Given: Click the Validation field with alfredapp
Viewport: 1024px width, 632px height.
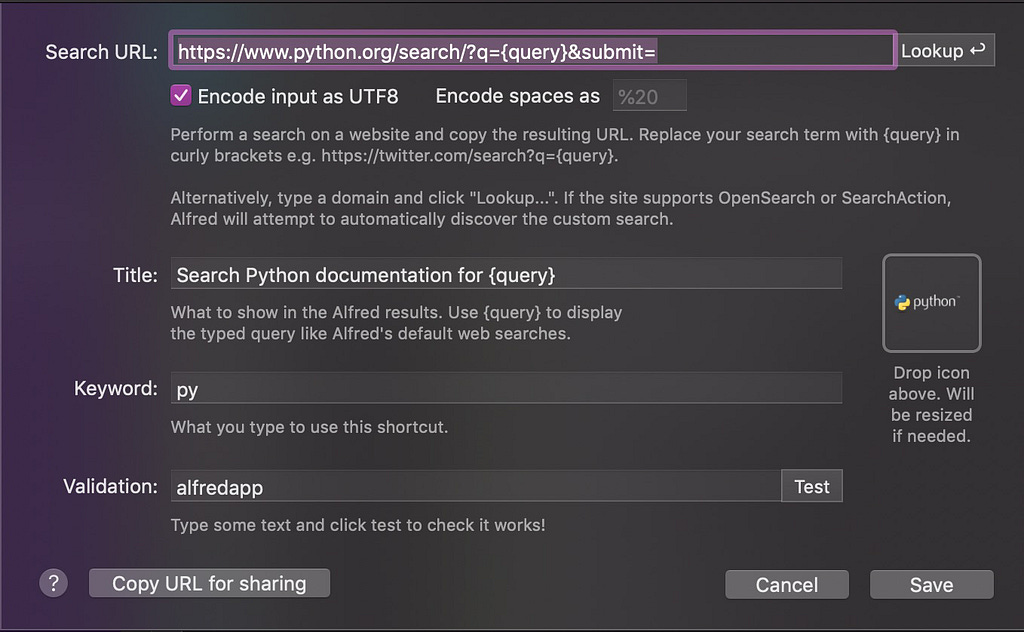Looking at the screenshot, I should [x=476, y=486].
